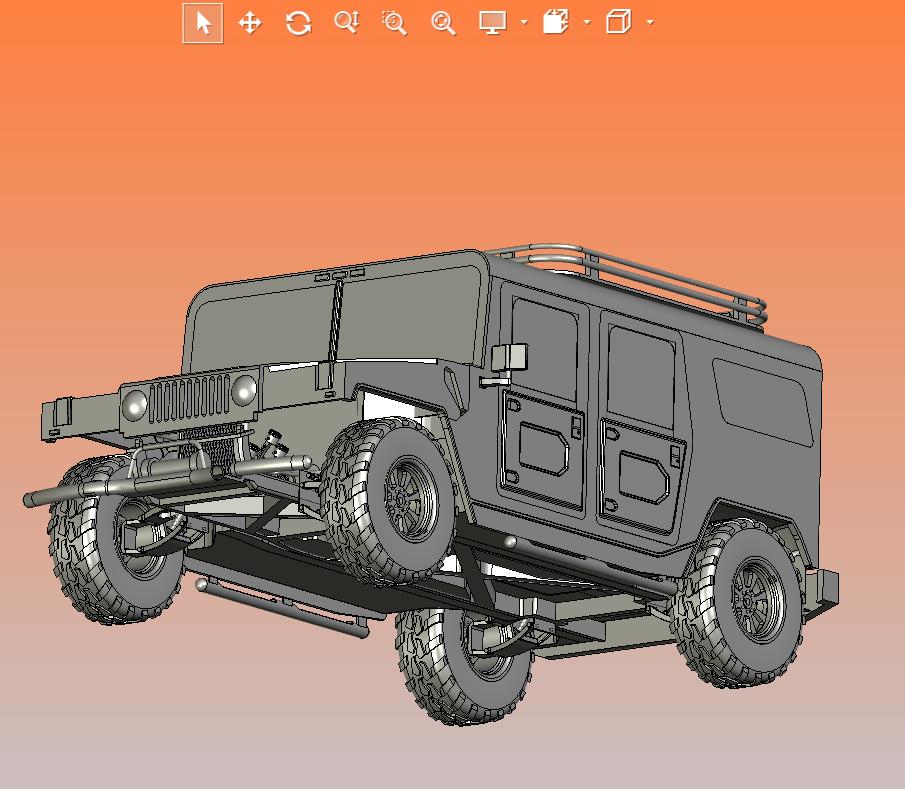
Task: Pick the Zoom to window tool
Action: (x=394, y=23)
